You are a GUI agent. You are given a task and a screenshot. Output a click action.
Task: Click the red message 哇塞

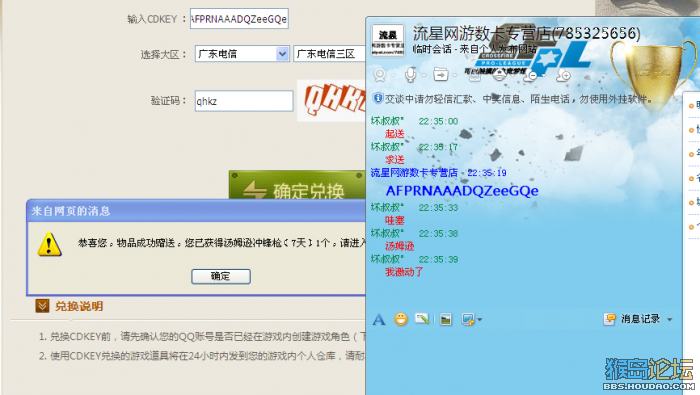[x=395, y=220]
